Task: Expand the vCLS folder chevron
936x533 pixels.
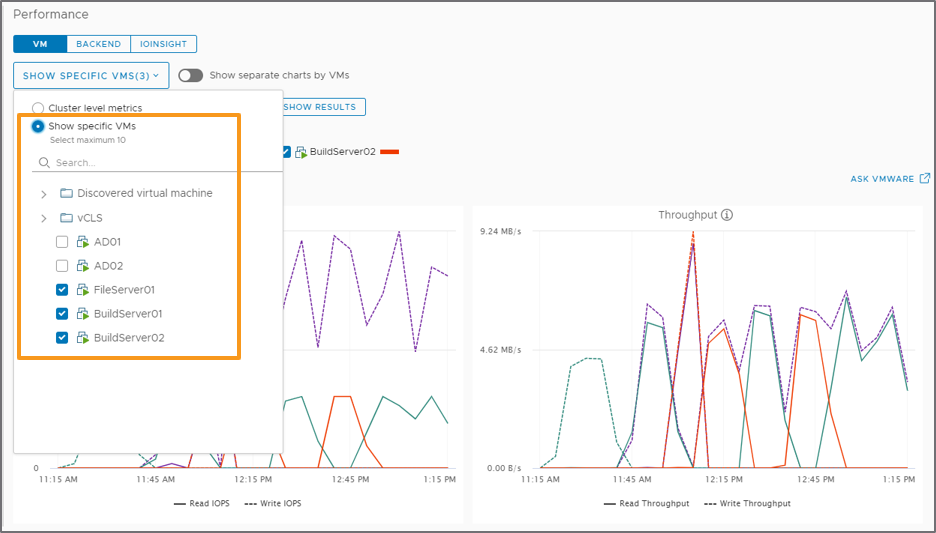Action: (43, 218)
